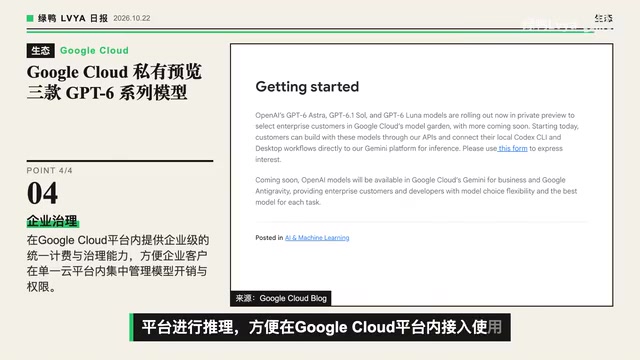
Task: Click the green accent bar left of subtitle
Action: 131,327
